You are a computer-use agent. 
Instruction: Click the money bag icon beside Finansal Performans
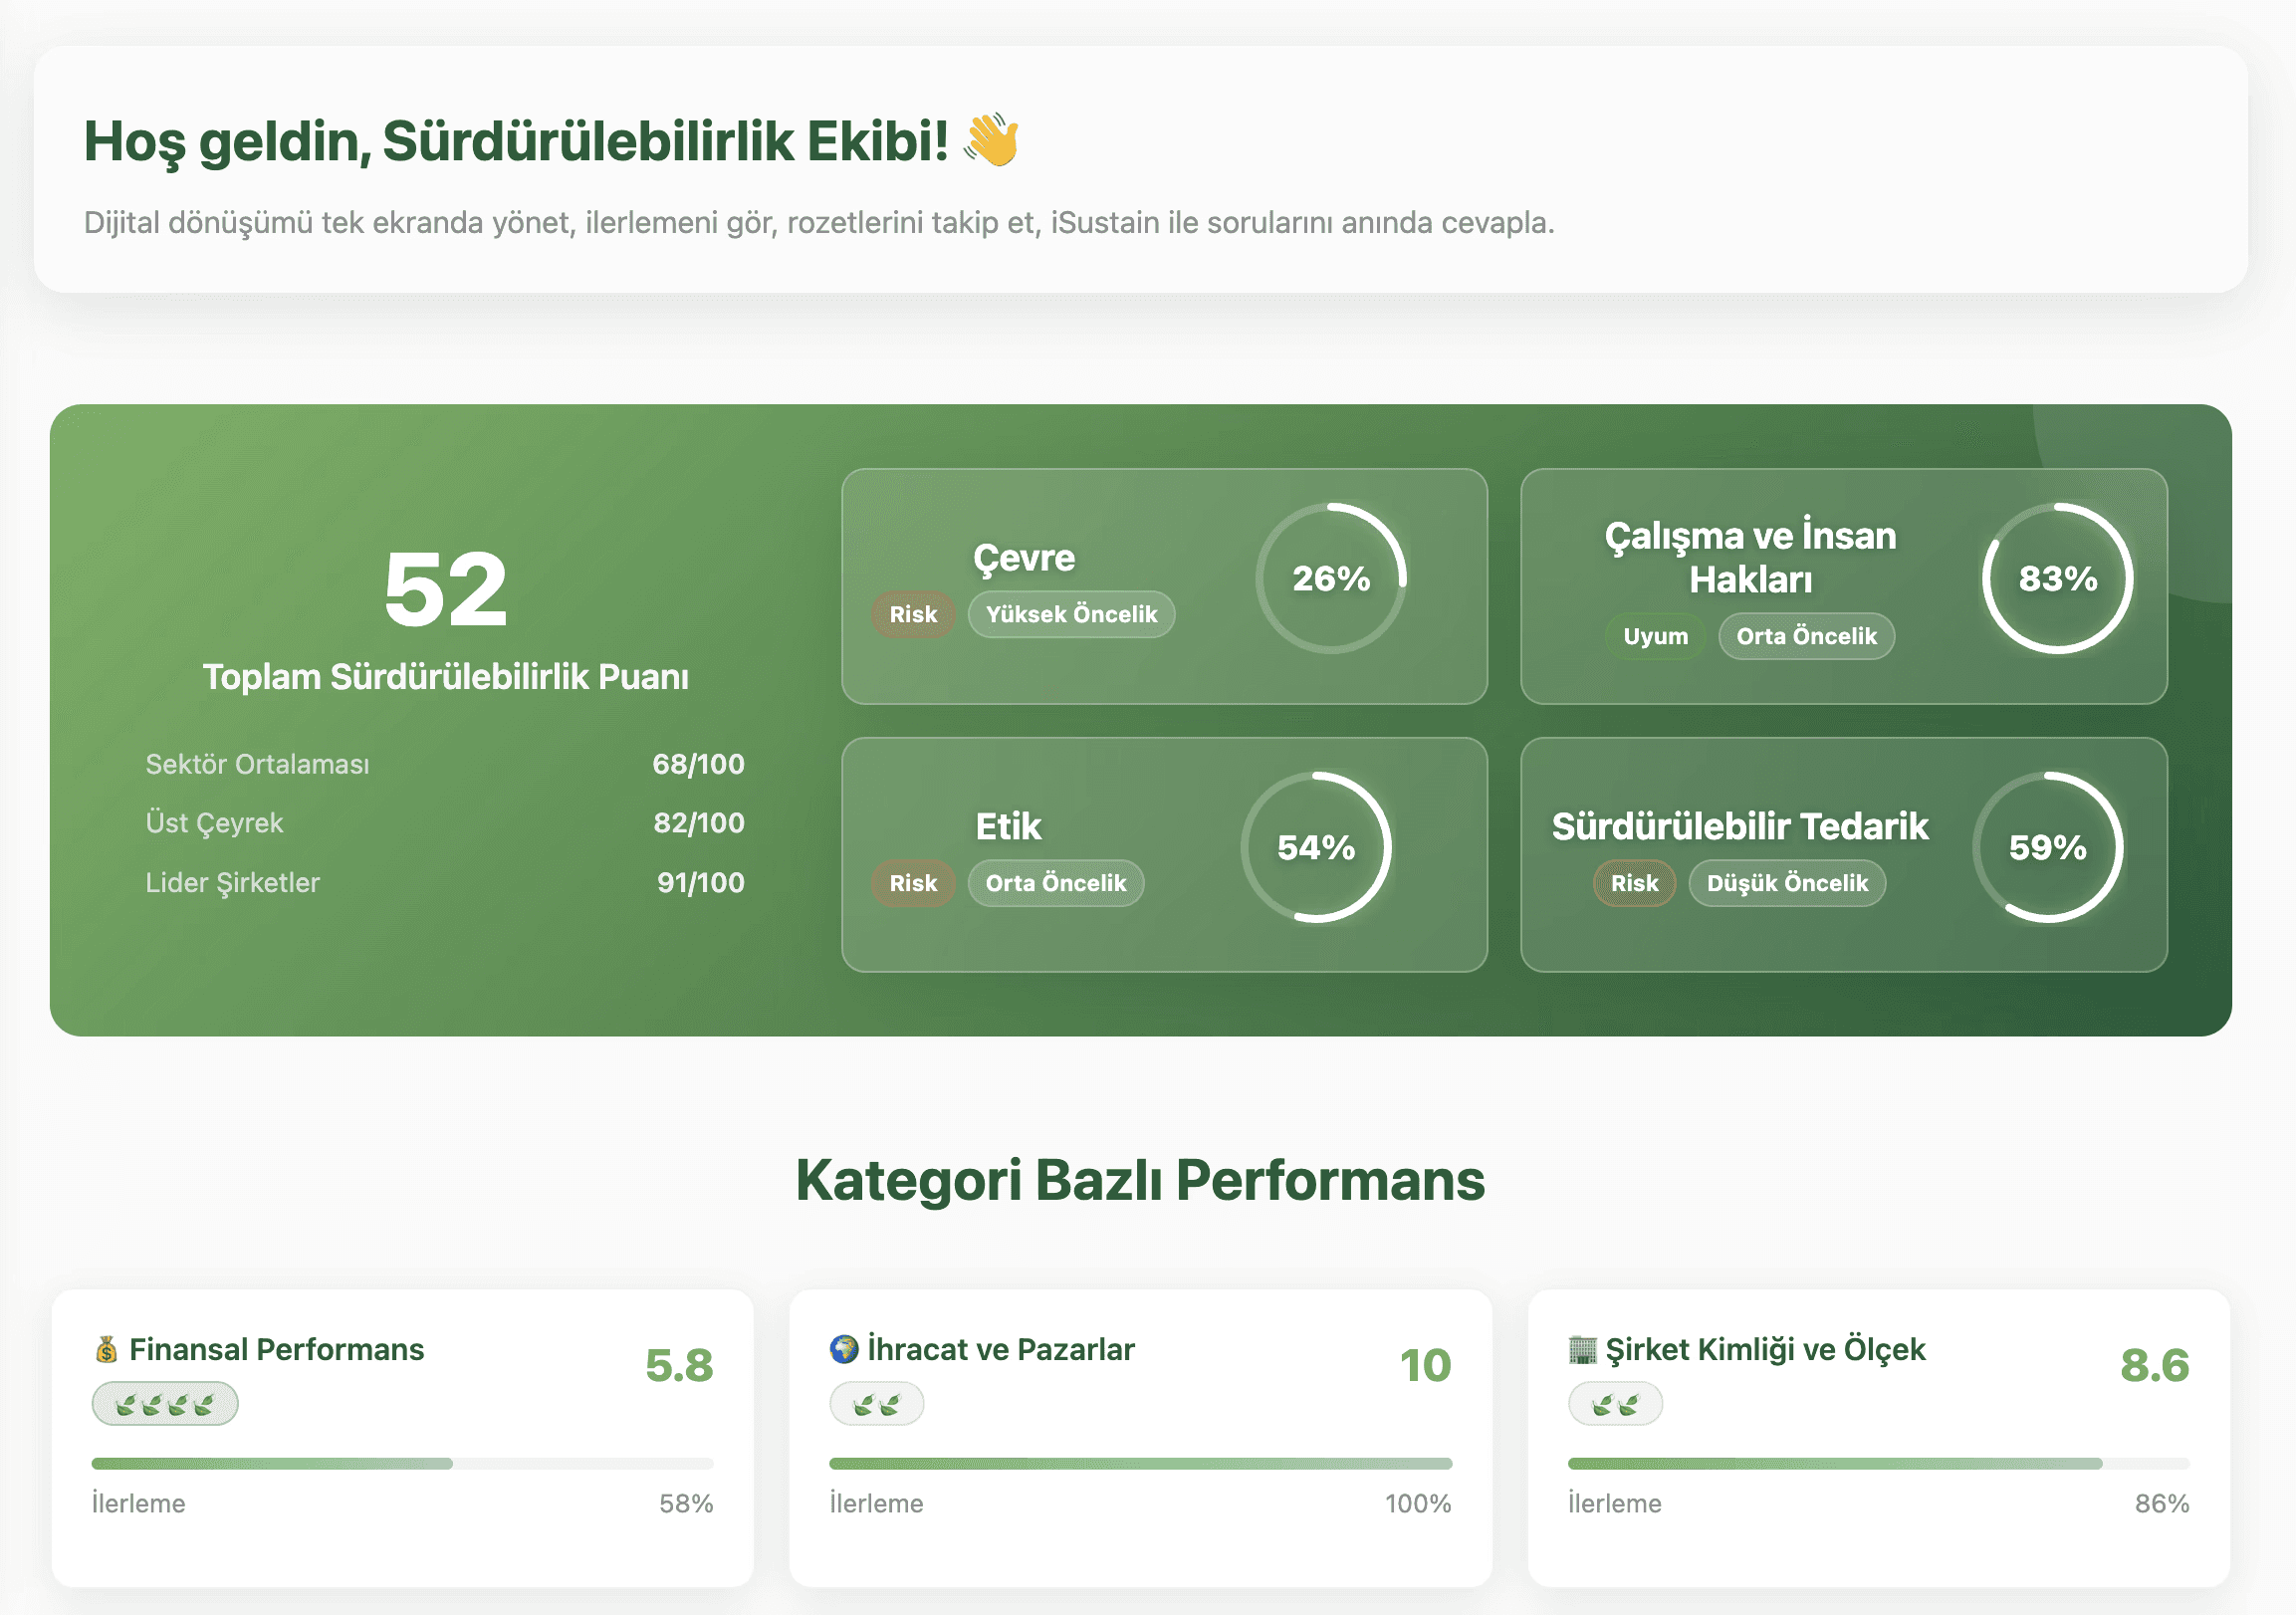click(x=107, y=1350)
